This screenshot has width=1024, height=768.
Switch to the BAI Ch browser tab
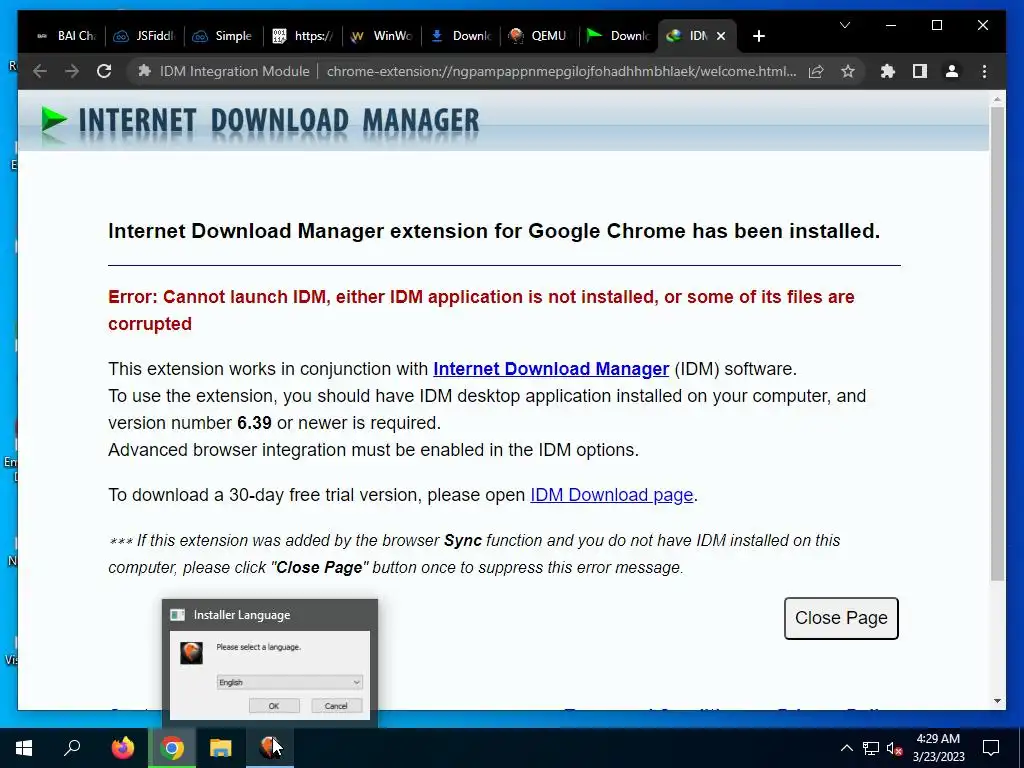[x=65, y=36]
